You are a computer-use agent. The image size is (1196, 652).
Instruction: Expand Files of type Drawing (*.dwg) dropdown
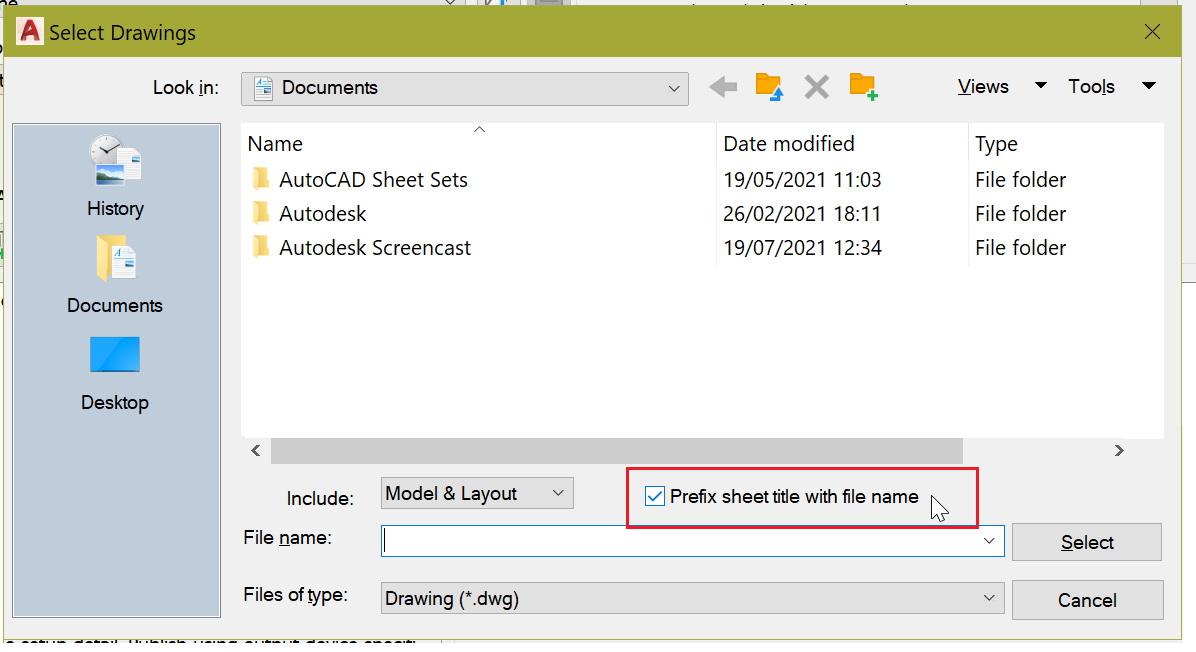click(x=989, y=599)
